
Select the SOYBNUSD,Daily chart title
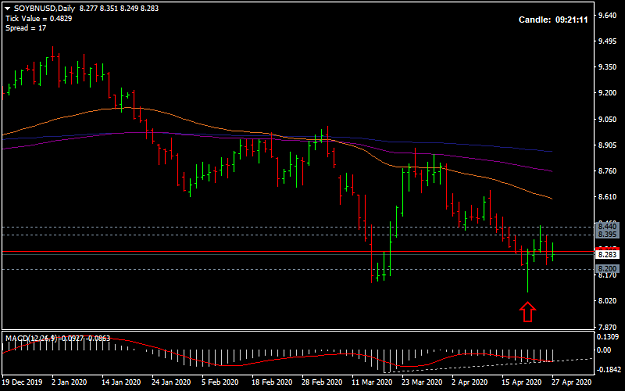click(44, 8)
